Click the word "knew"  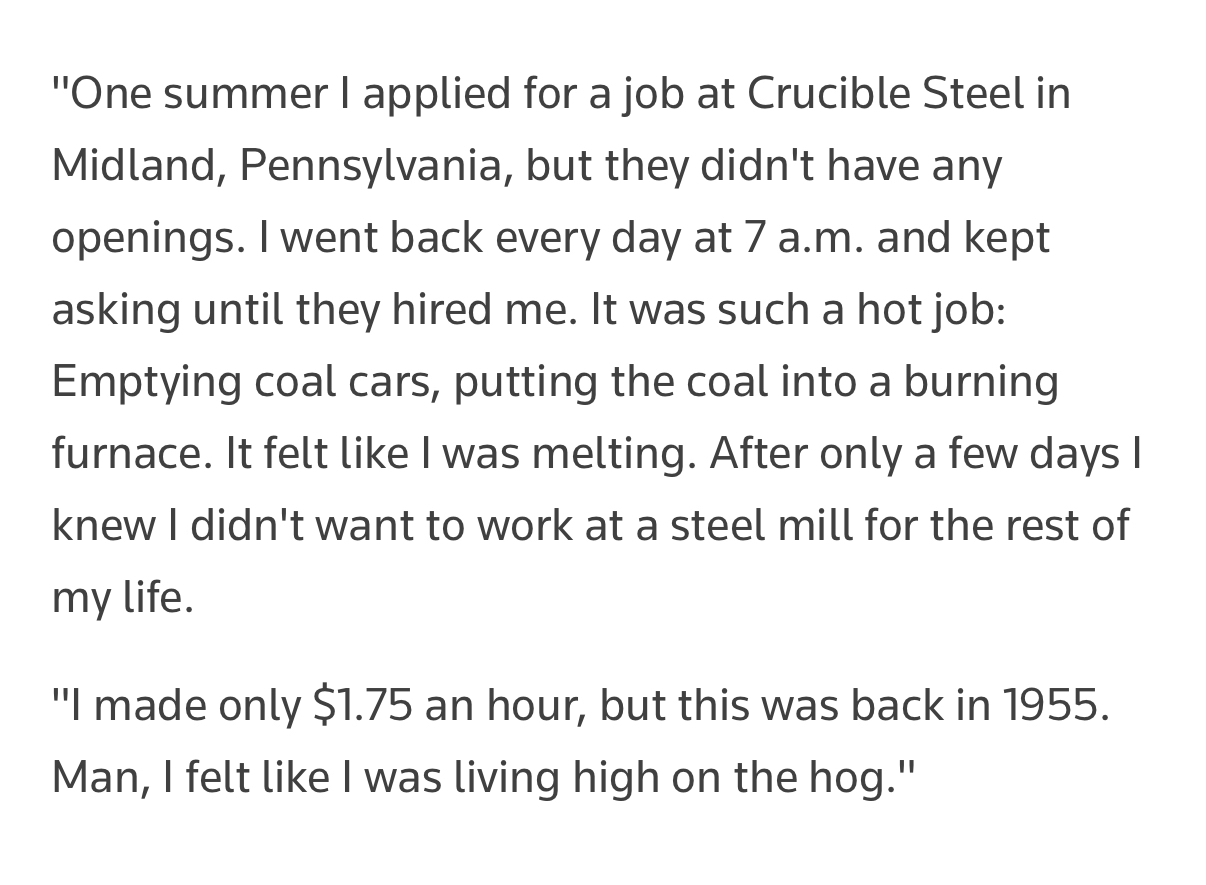(x=101, y=525)
